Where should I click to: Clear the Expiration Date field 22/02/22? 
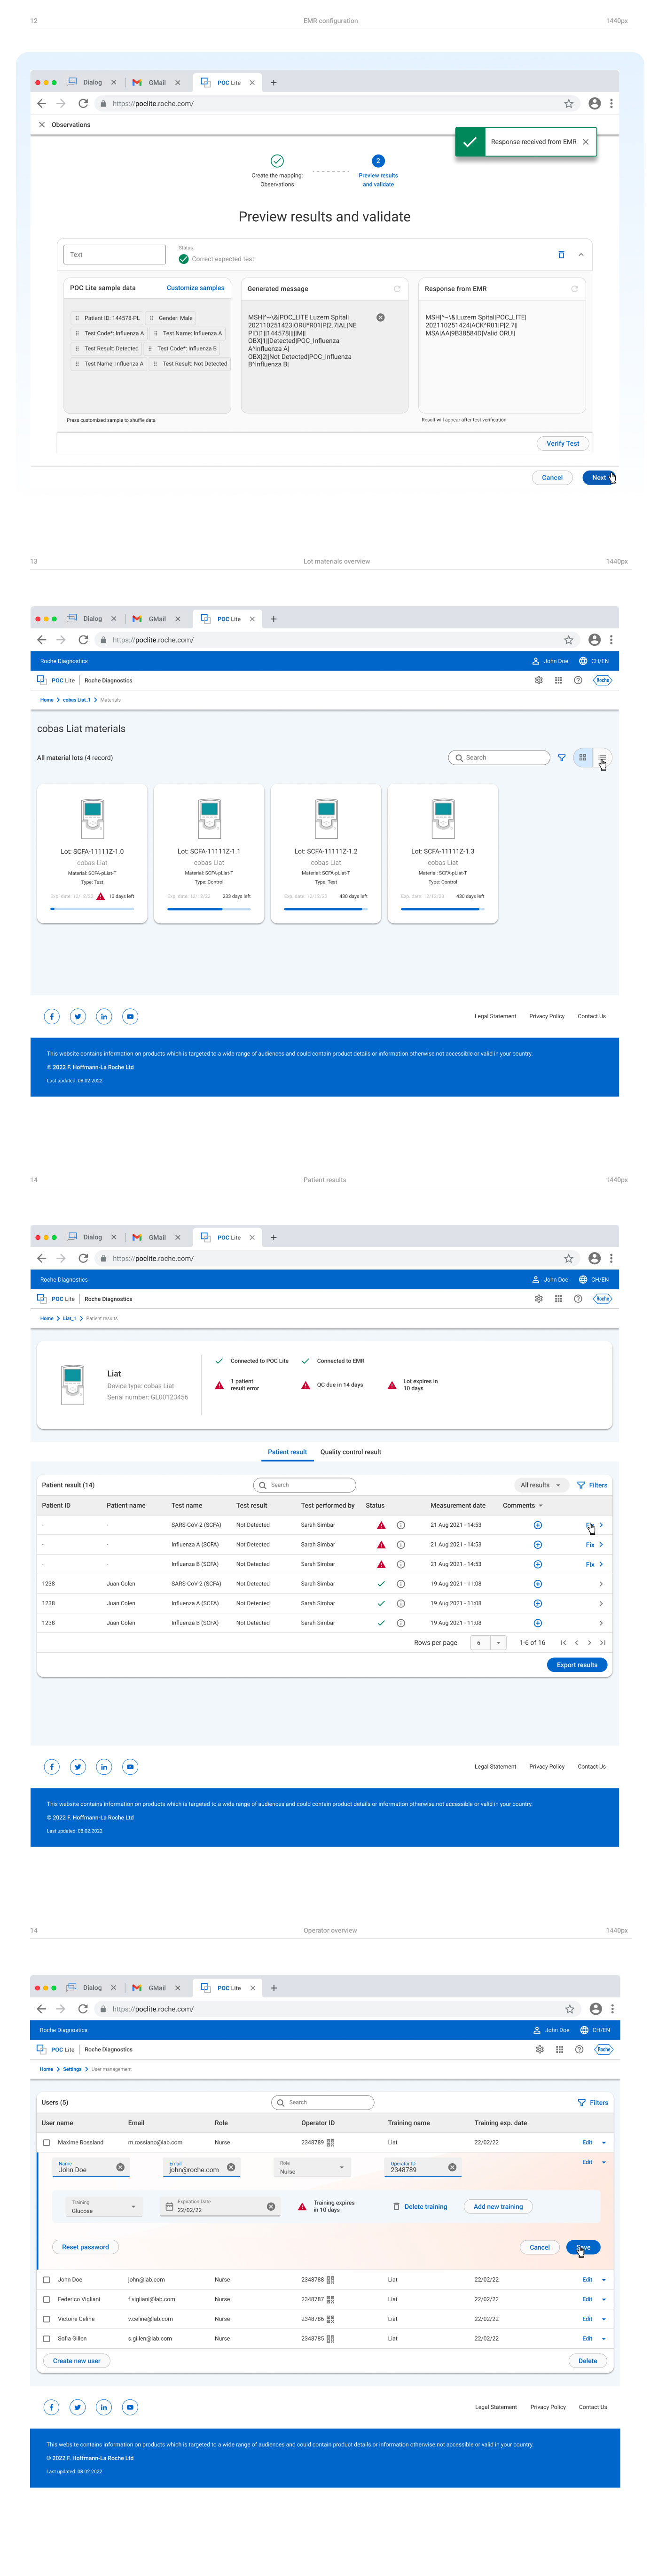coord(271,2206)
